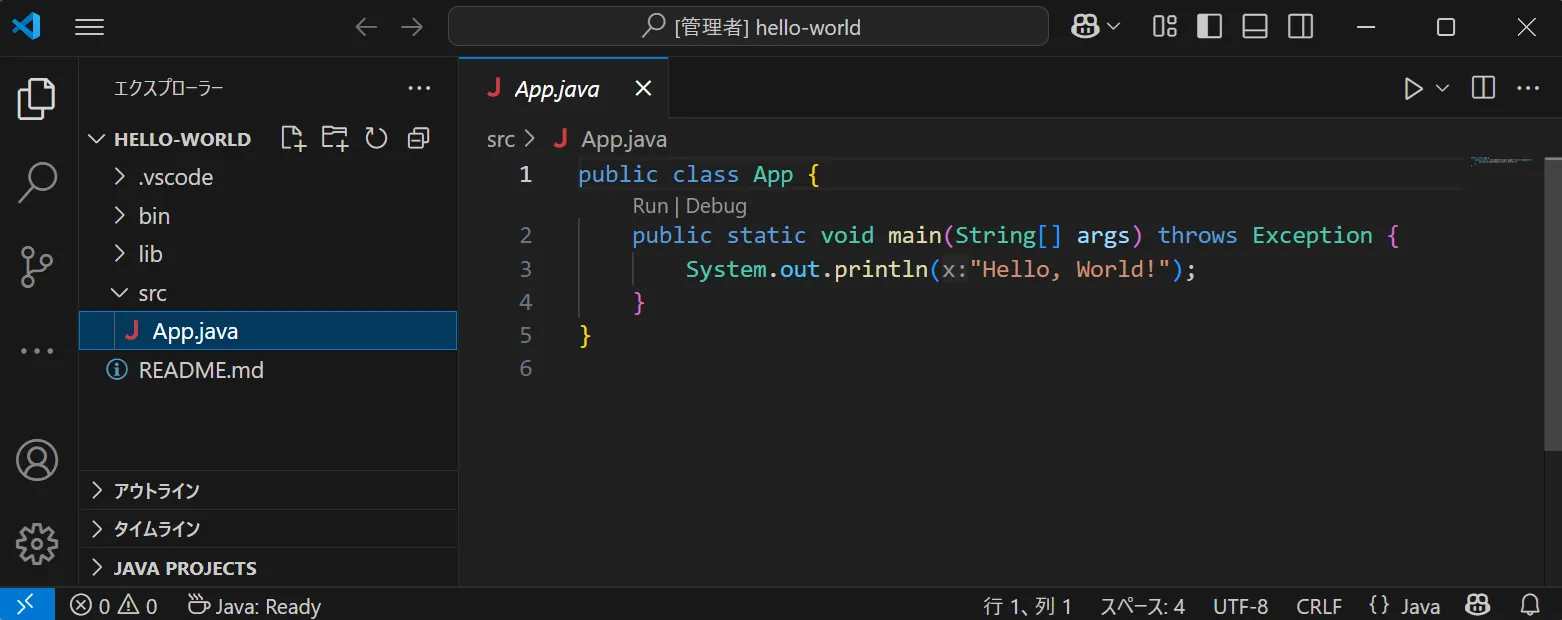Toggle the bottom panel
The width and height of the screenshot is (1562, 620).
pos(1255,27)
